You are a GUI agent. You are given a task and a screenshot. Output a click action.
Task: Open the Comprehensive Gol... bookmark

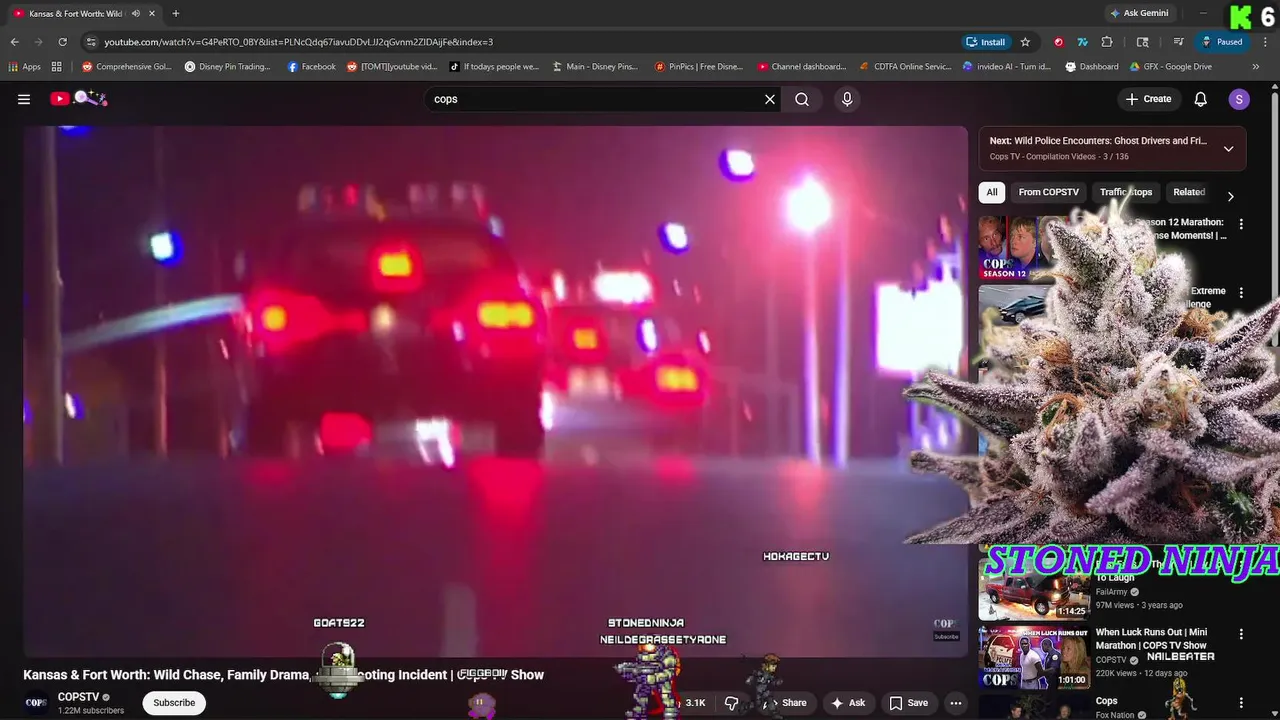126,67
